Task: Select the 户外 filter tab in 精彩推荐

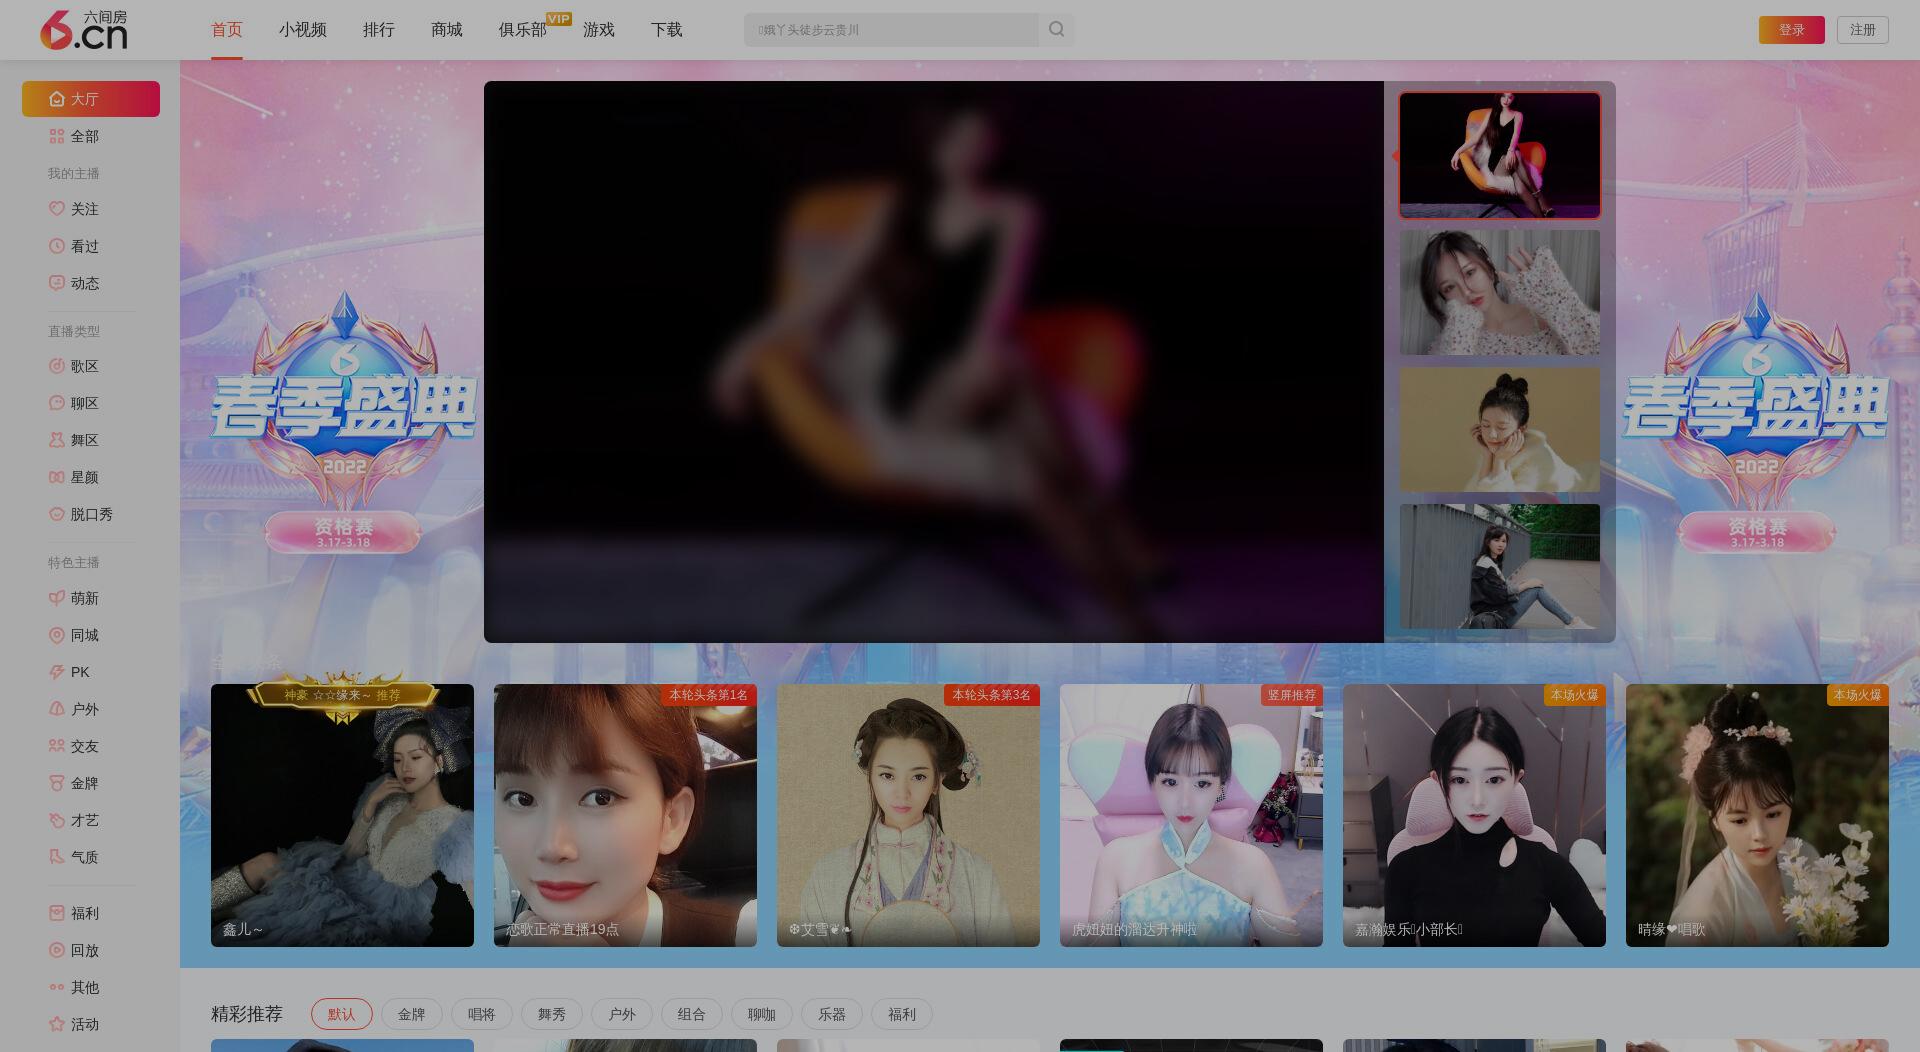Action: tap(622, 1014)
